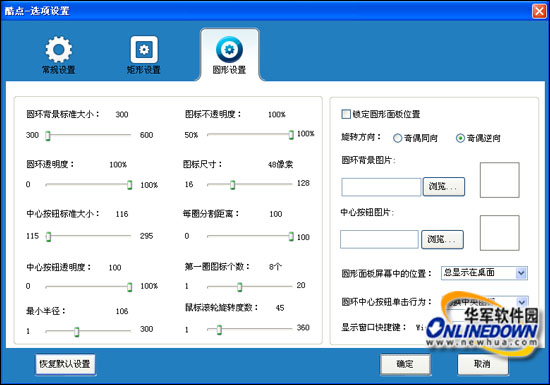Click the 圆环背景图片 path field

click(x=381, y=187)
